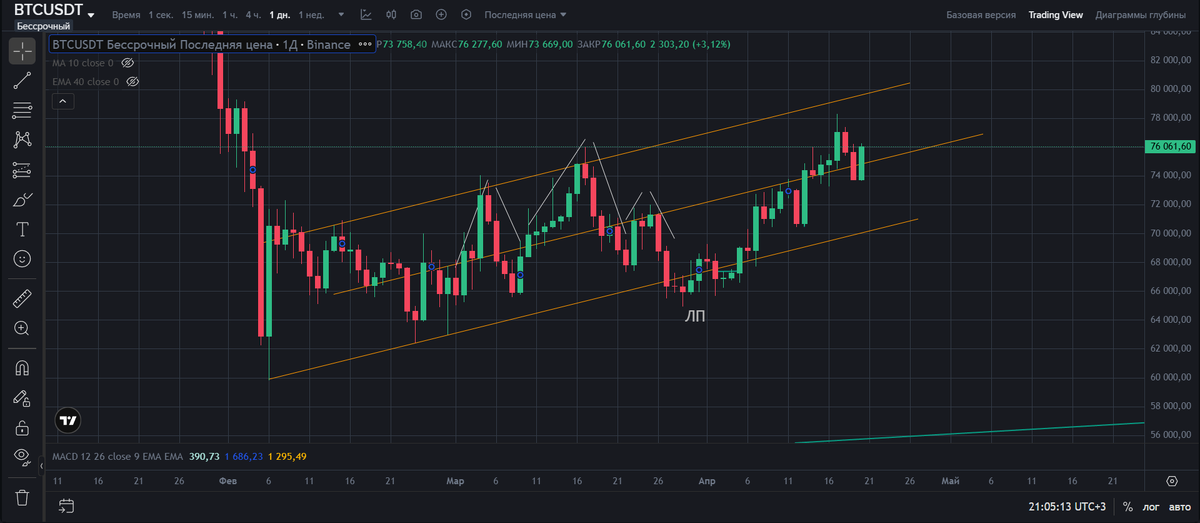Toggle hide all drawings eye icon
This screenshot has width=1200, height=523.
pyautogui.click(x=22, y=456)
